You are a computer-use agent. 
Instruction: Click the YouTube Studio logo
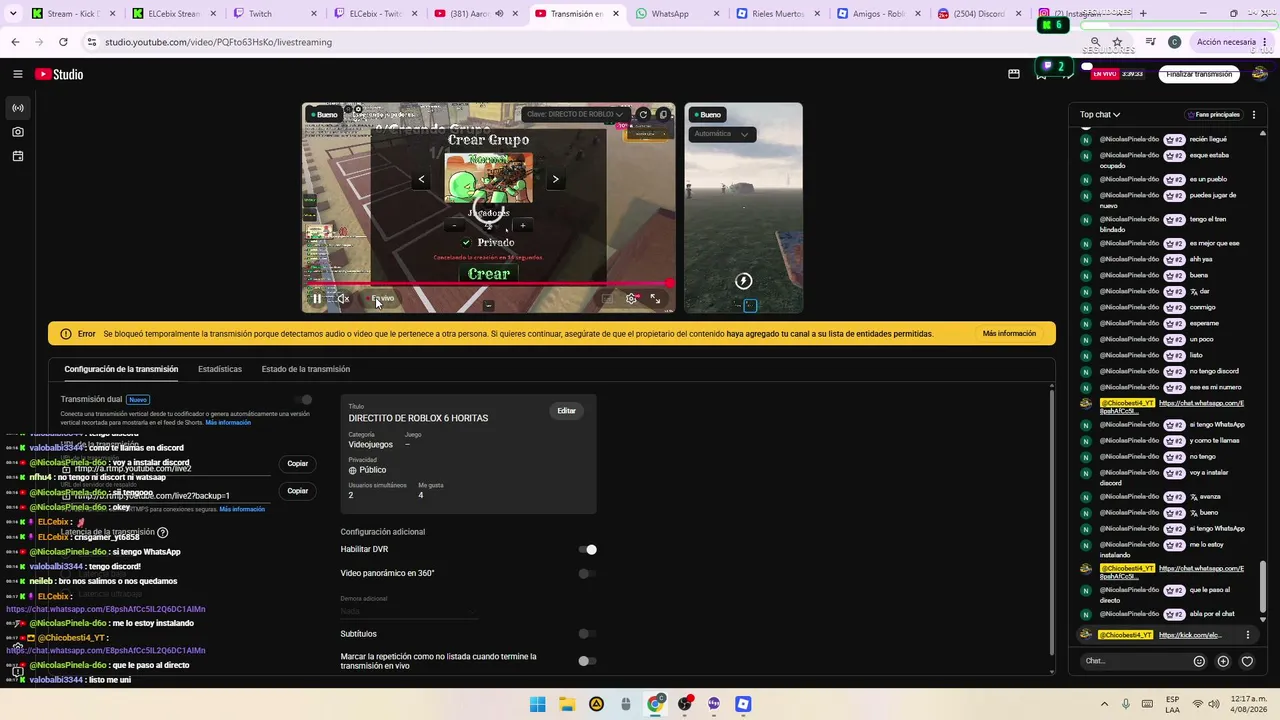coord(59,74)
